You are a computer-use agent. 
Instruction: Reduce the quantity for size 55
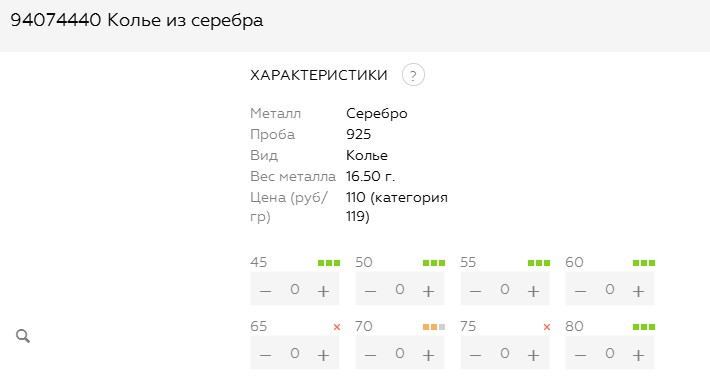tap(475, 291)
